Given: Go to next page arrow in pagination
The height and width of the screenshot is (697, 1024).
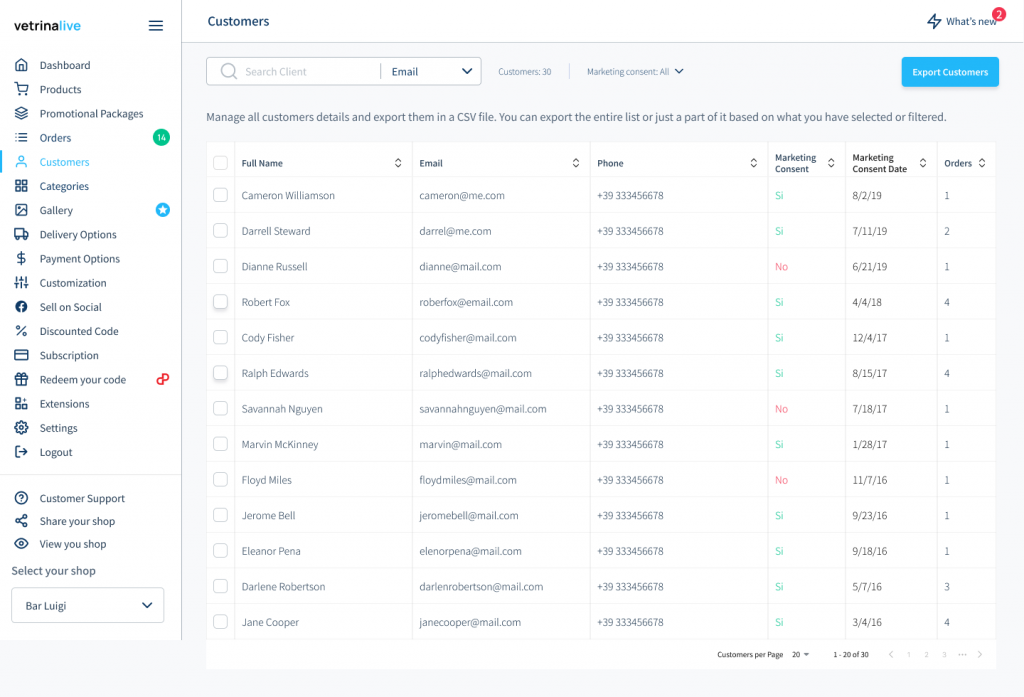Looking at the screenshot, I should click(980, 655).
